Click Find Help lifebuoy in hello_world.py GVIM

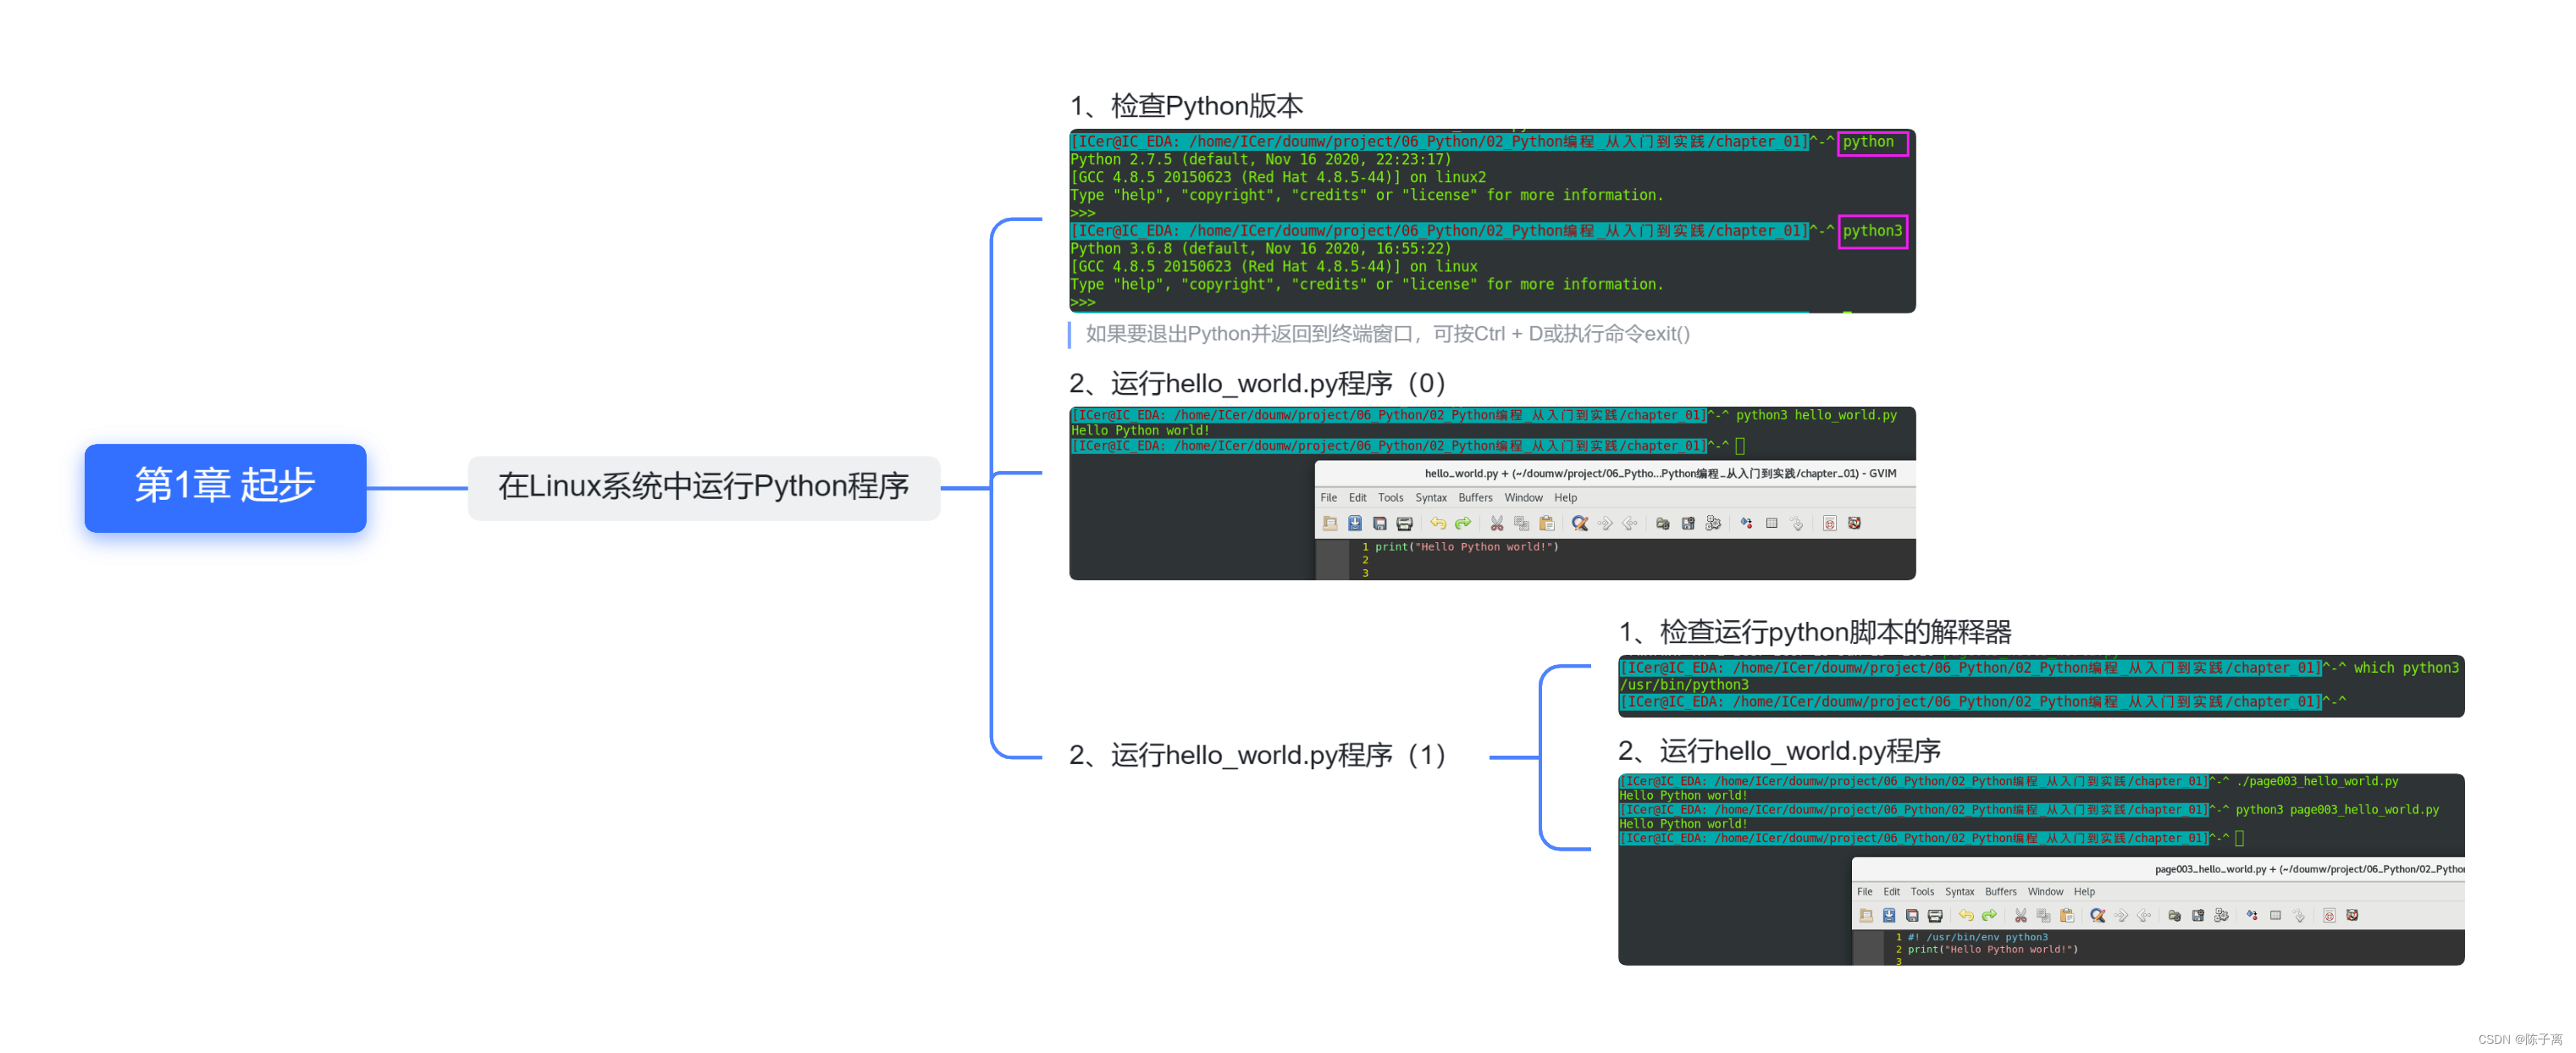pos(1855,523)
